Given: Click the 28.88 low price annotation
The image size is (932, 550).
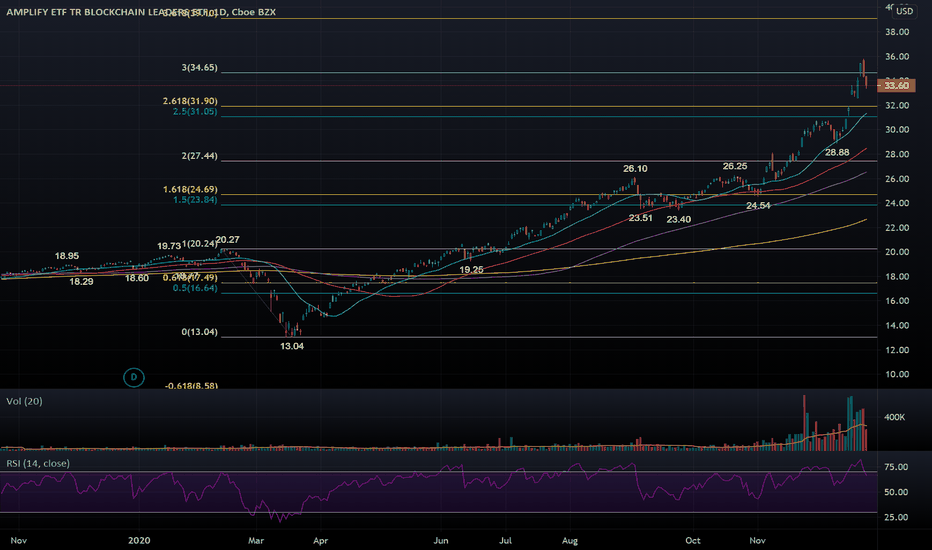Looking at the screenshot, I should coord(837,153).
